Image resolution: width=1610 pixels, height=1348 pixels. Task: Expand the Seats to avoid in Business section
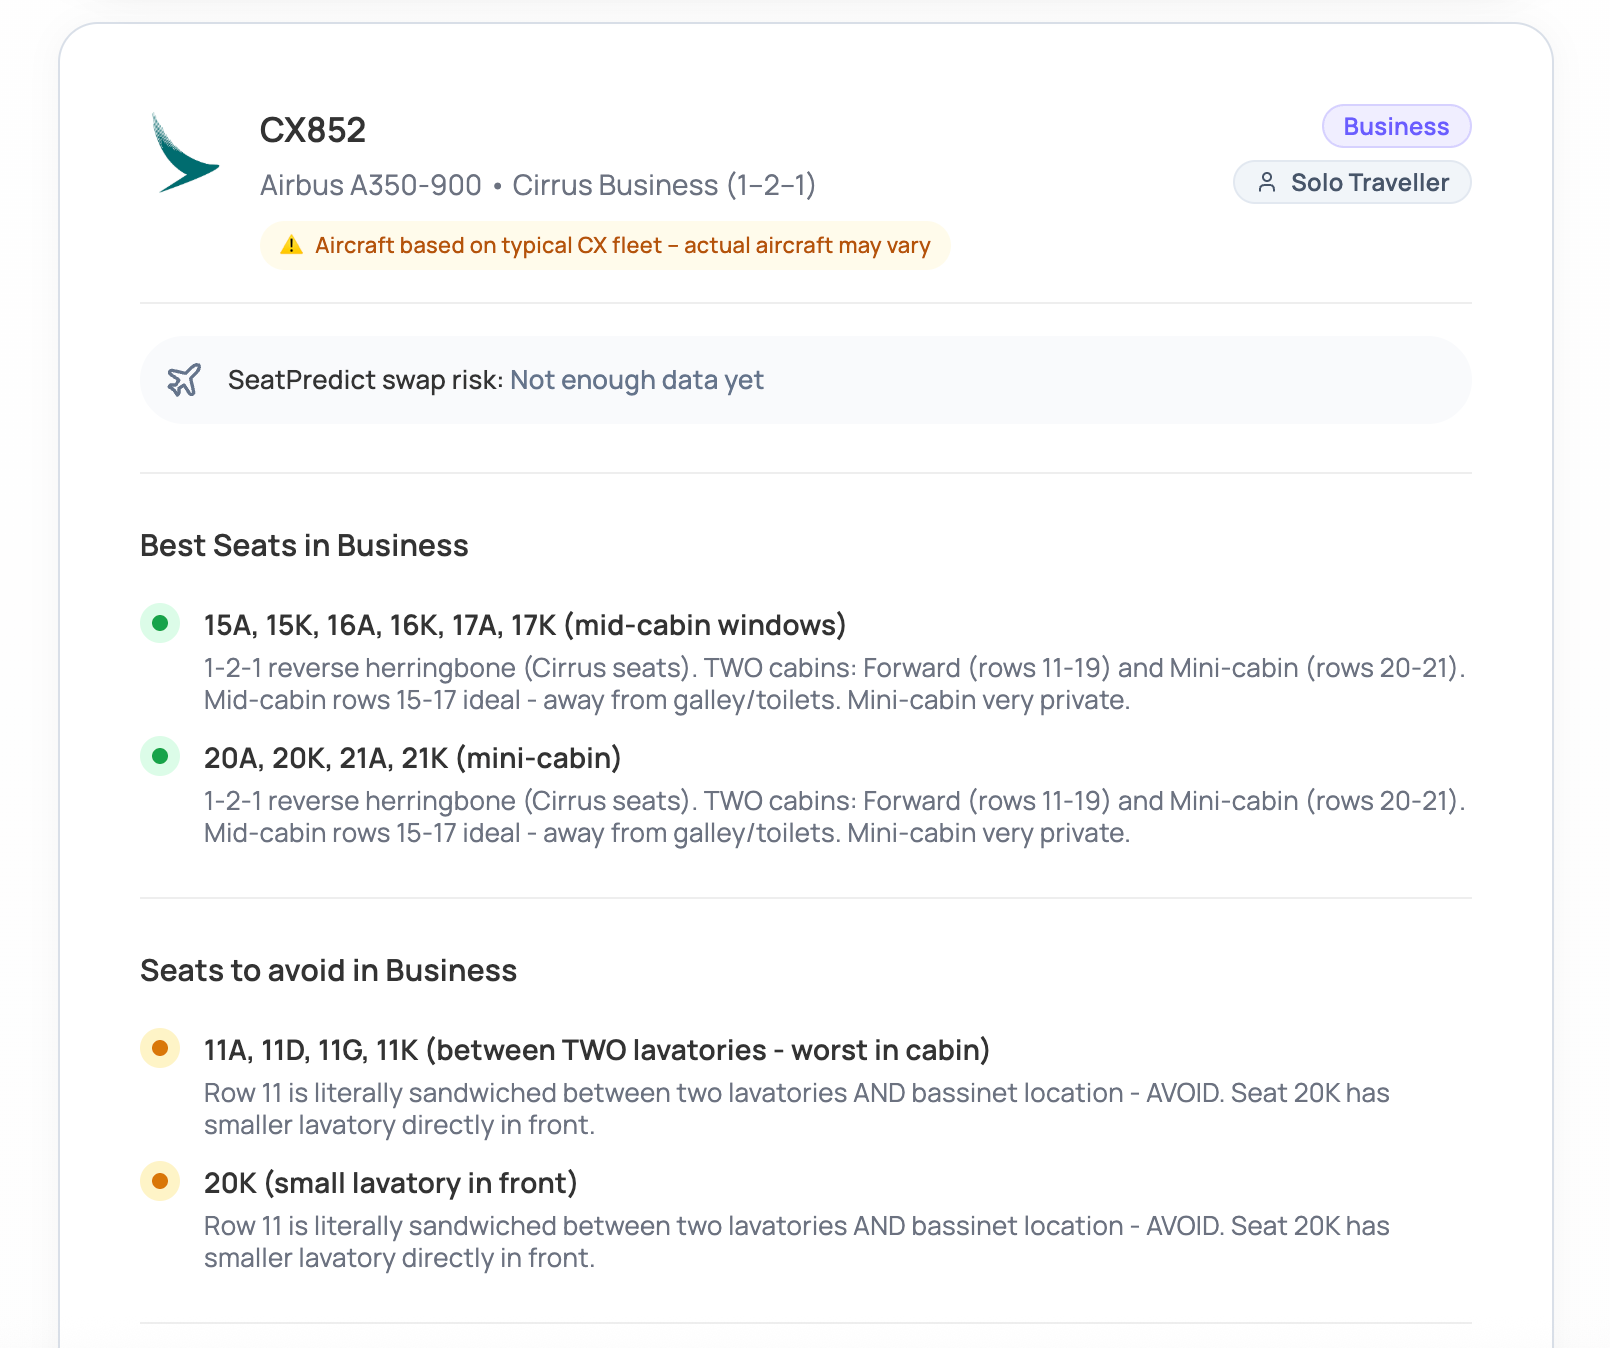pyautogui.click(x=328, y=970)
